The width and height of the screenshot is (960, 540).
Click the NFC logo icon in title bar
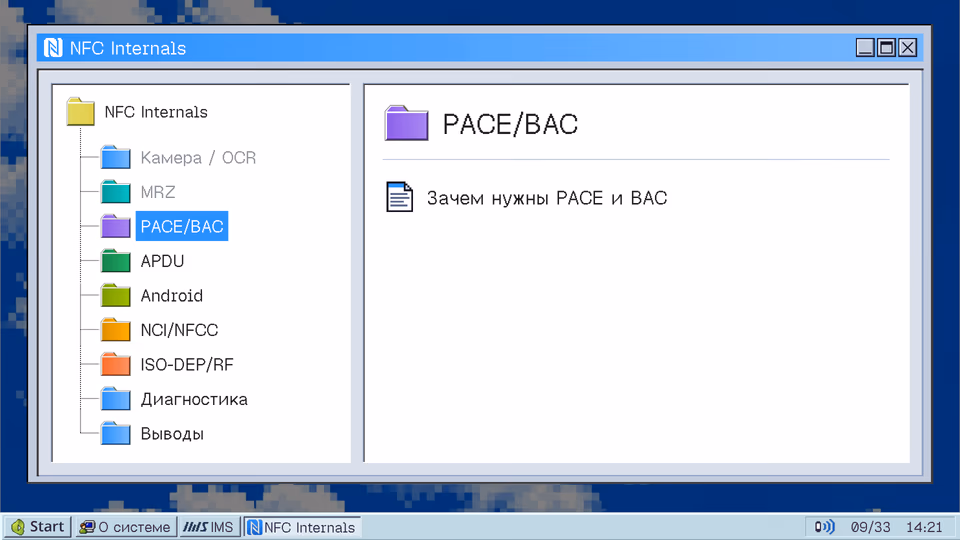53,48
